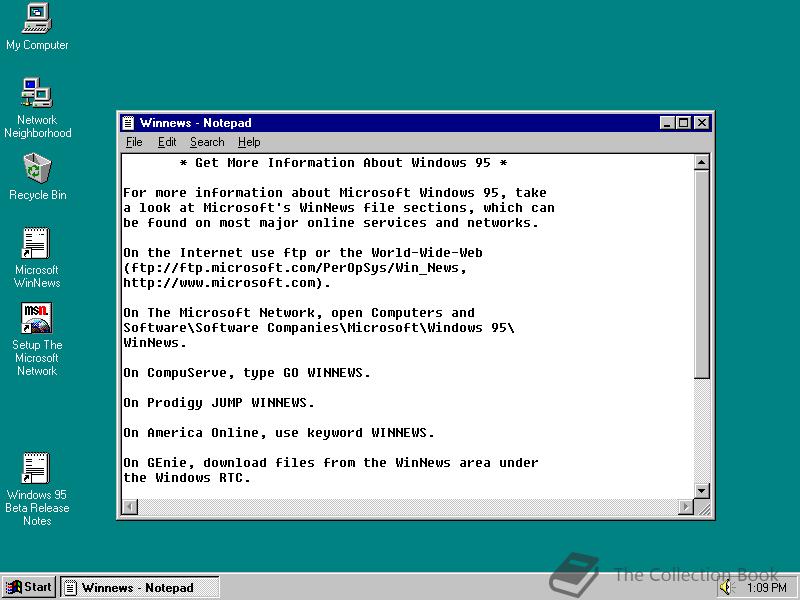
Task: Click the Start button
Action: coord(29,587)
